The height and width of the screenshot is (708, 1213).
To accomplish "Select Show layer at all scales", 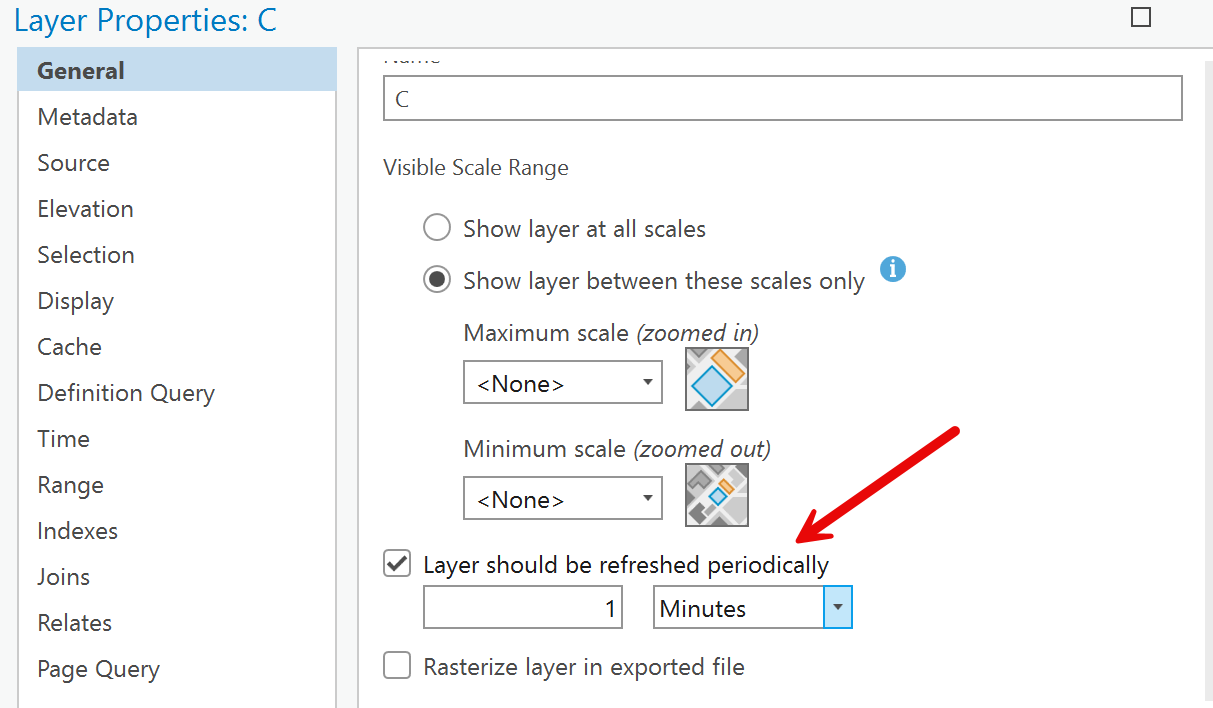I will [x=437, y=228].
